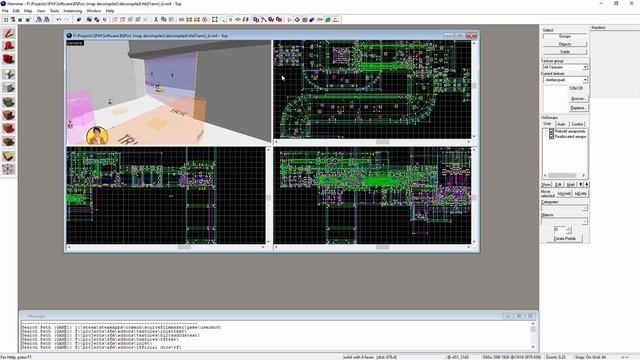
Task: Click the prefab number stepper arrows
Action: pos(569,230)
